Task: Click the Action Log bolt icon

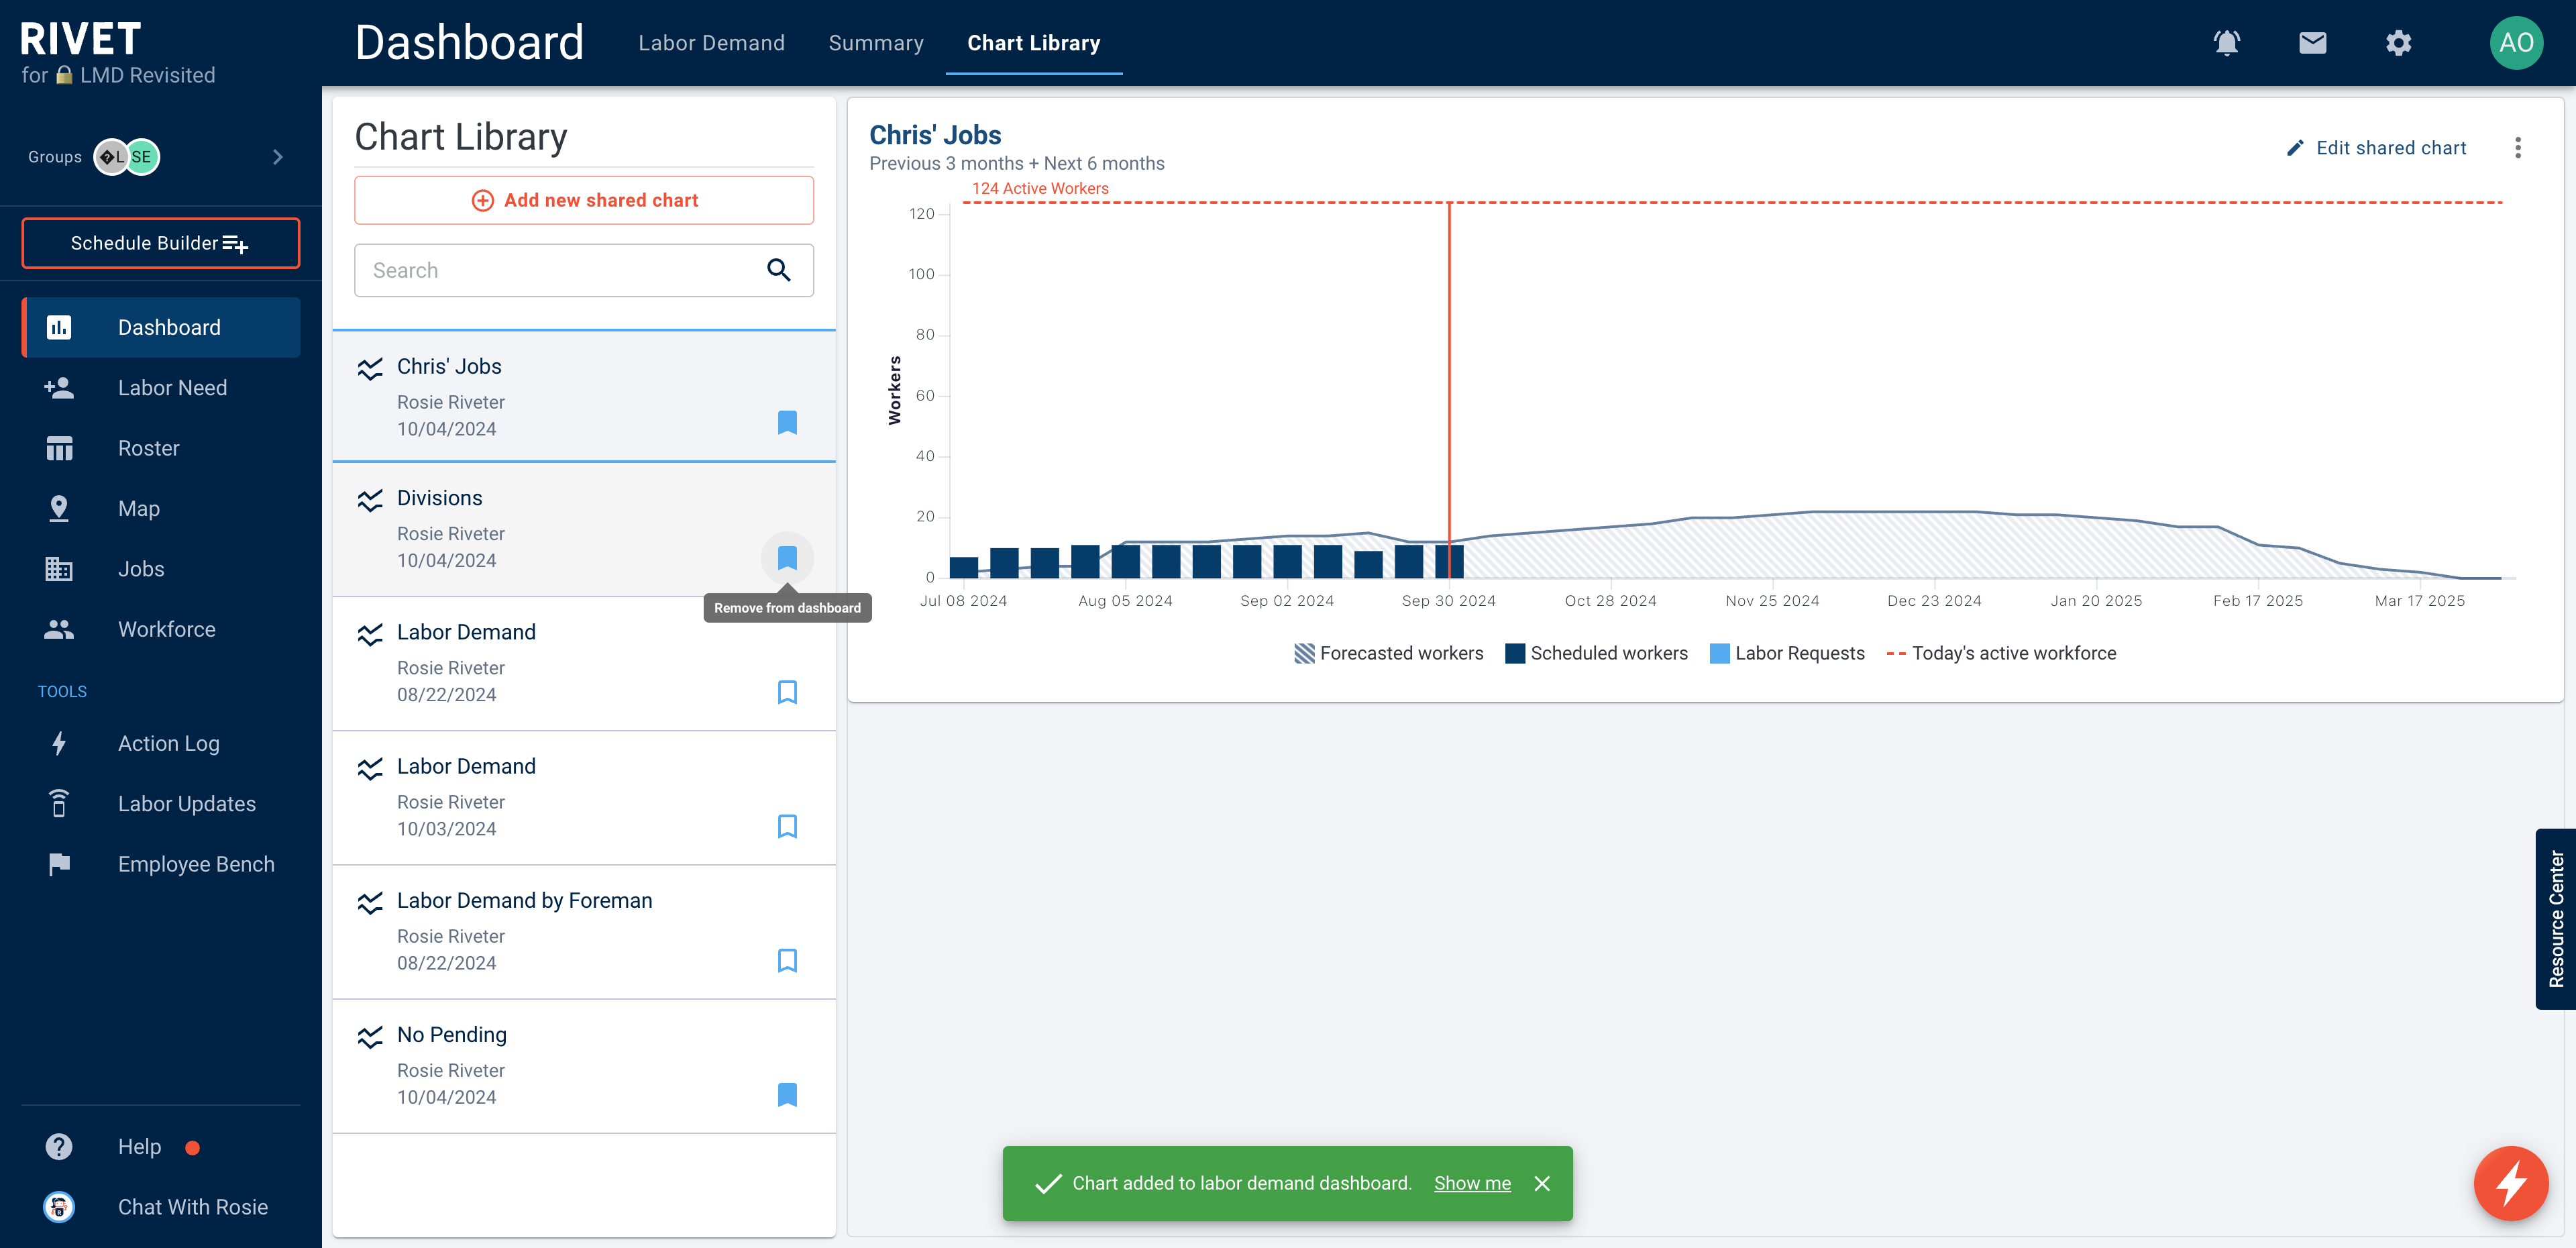Action: click(x=59, y=743)
